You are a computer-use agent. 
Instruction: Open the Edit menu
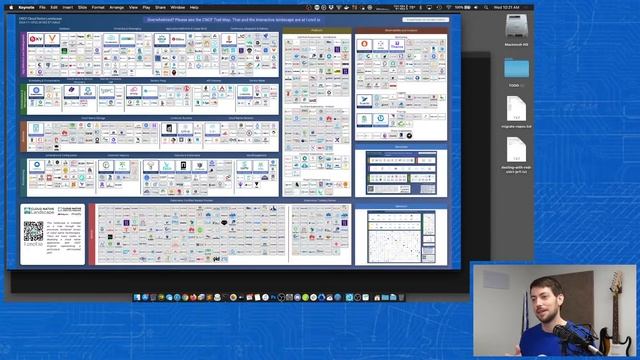coord(54,7)
